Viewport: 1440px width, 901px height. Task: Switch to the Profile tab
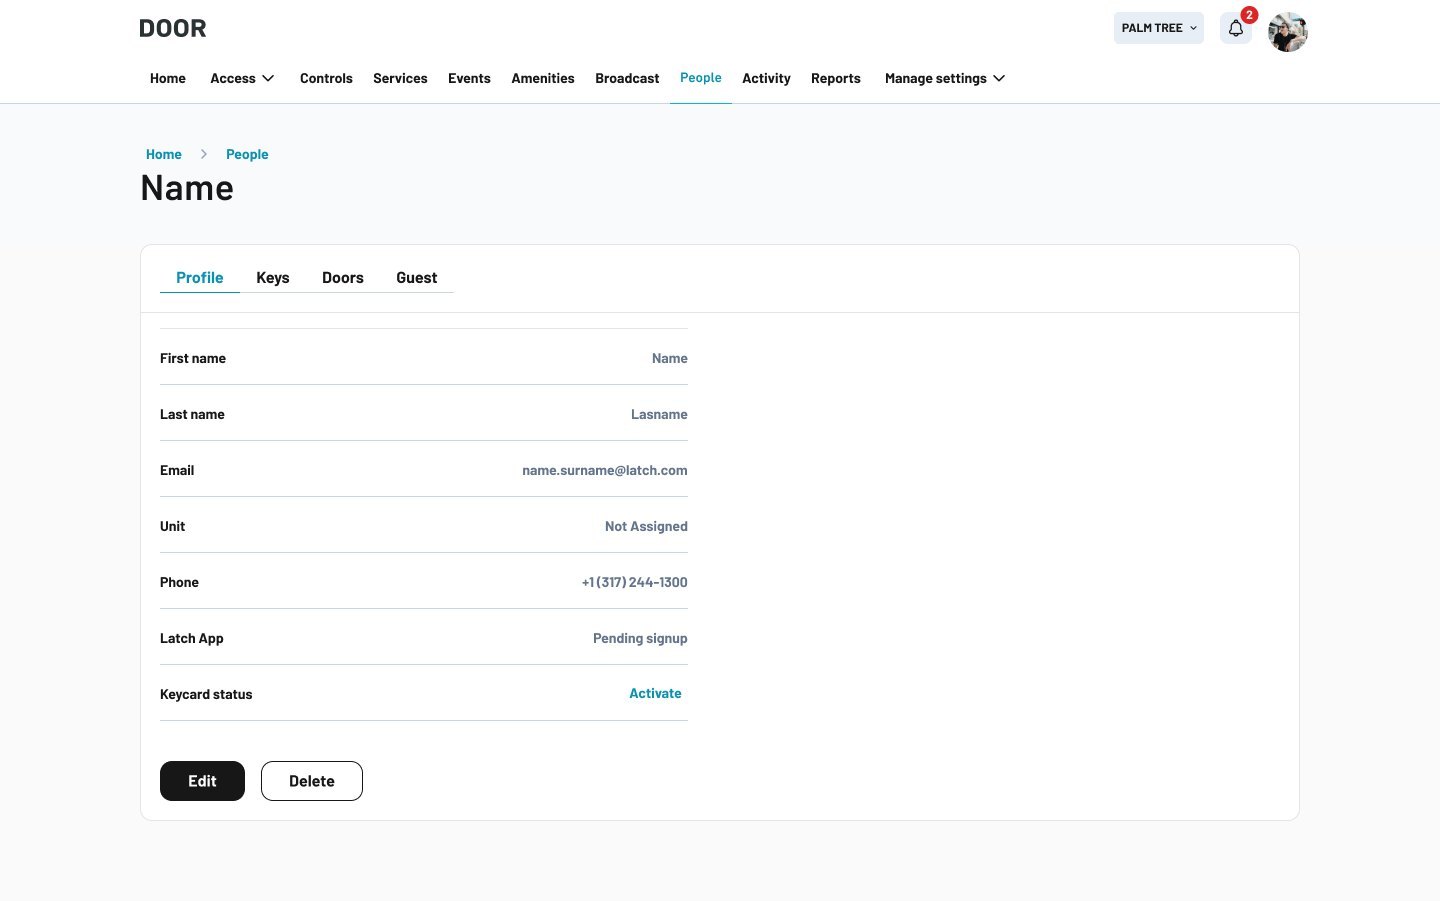tap(200, 278)
